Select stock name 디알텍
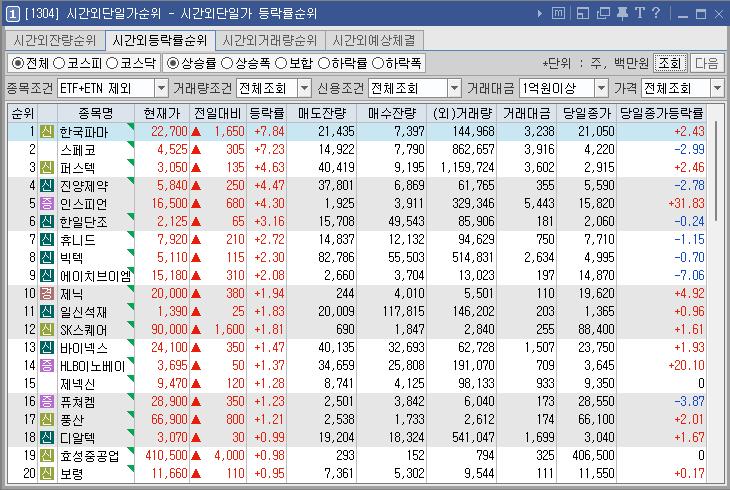Viewport: 730px width, 490px height. (x=78, y=438)
